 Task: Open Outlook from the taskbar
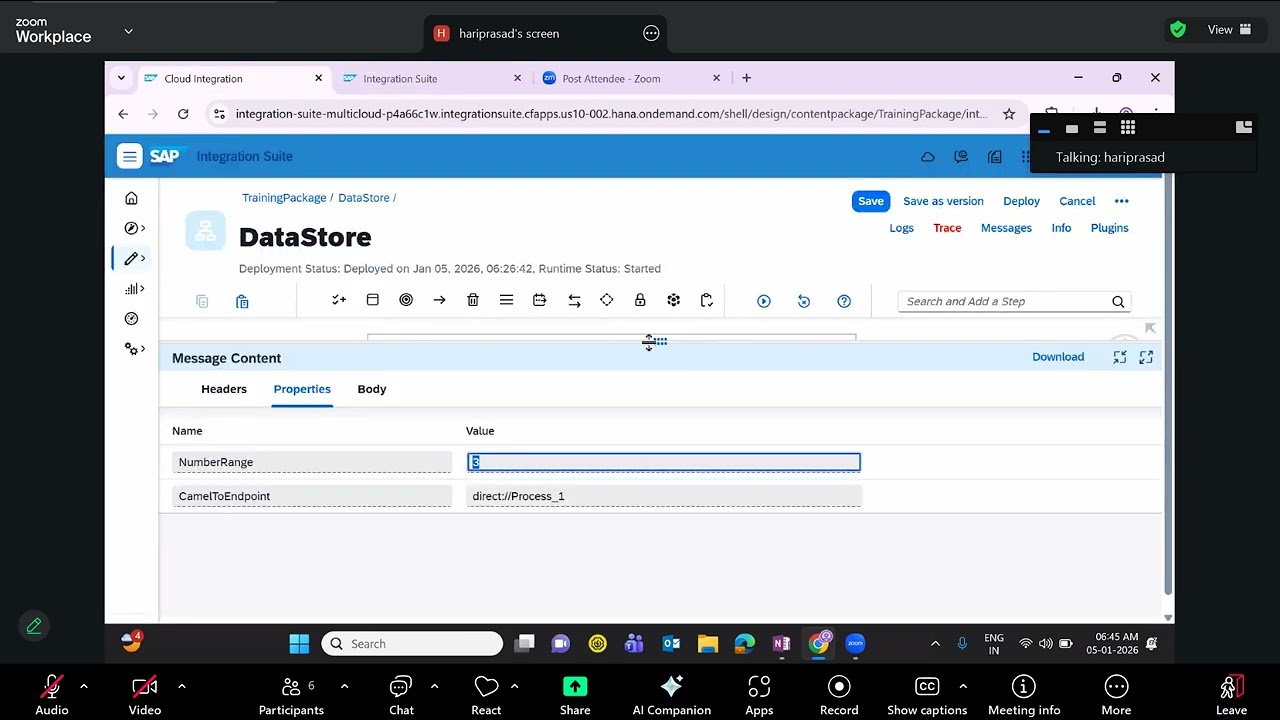[x=671, y=644]
